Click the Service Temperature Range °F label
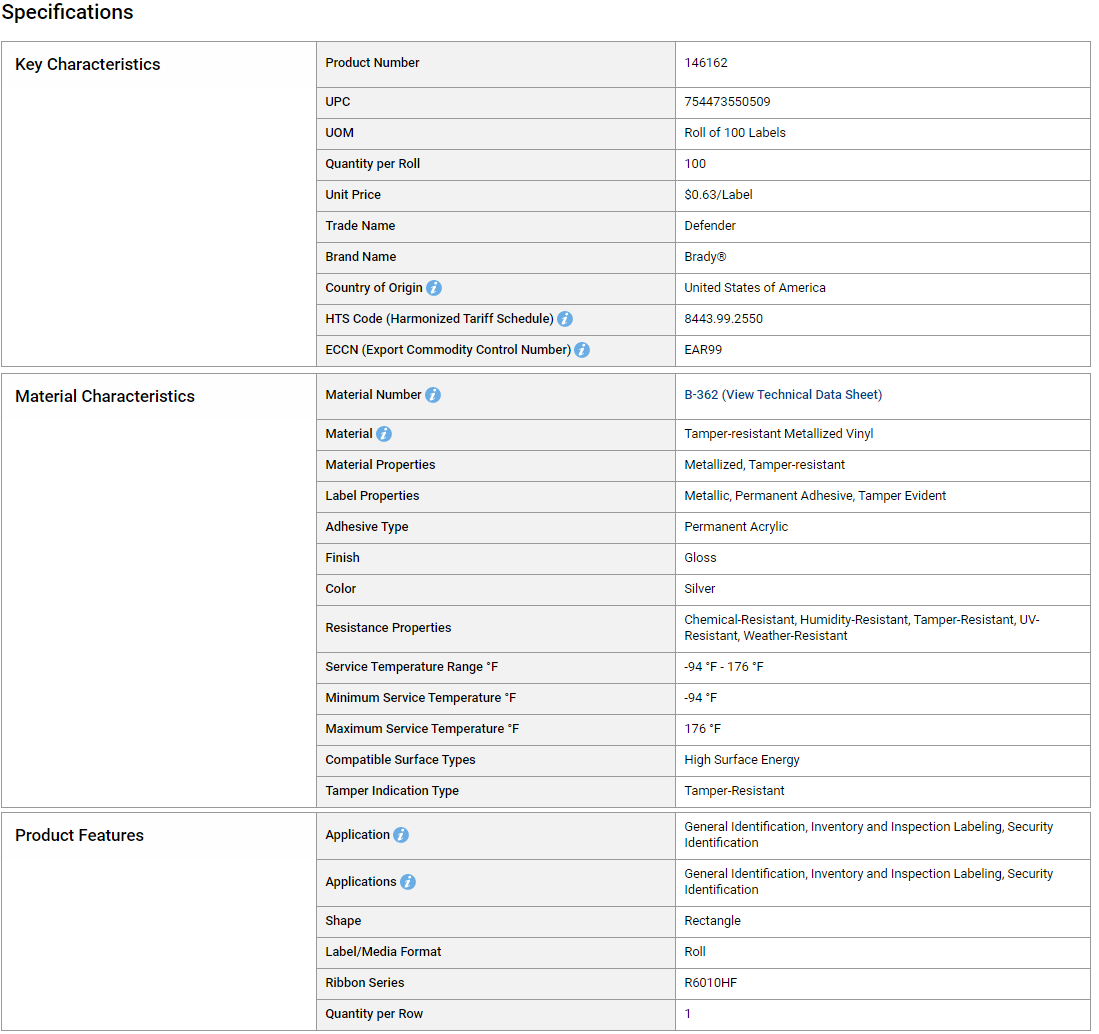 (x=411, y=667)
